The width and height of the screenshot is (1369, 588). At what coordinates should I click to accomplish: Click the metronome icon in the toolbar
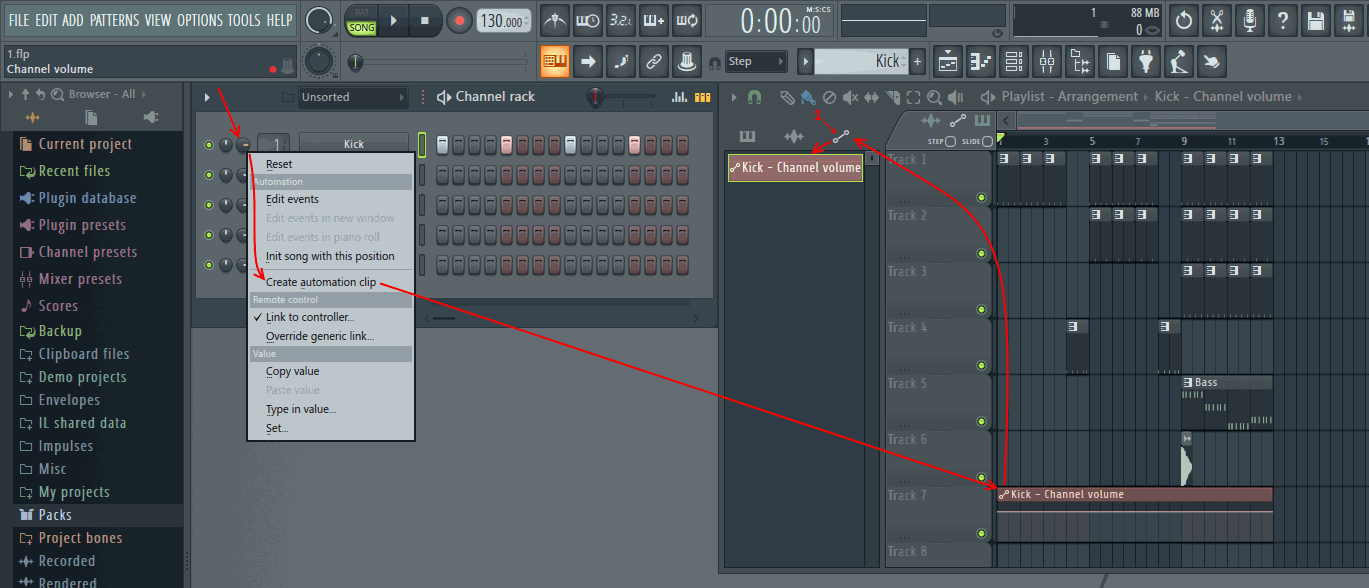tap(554, 20)
